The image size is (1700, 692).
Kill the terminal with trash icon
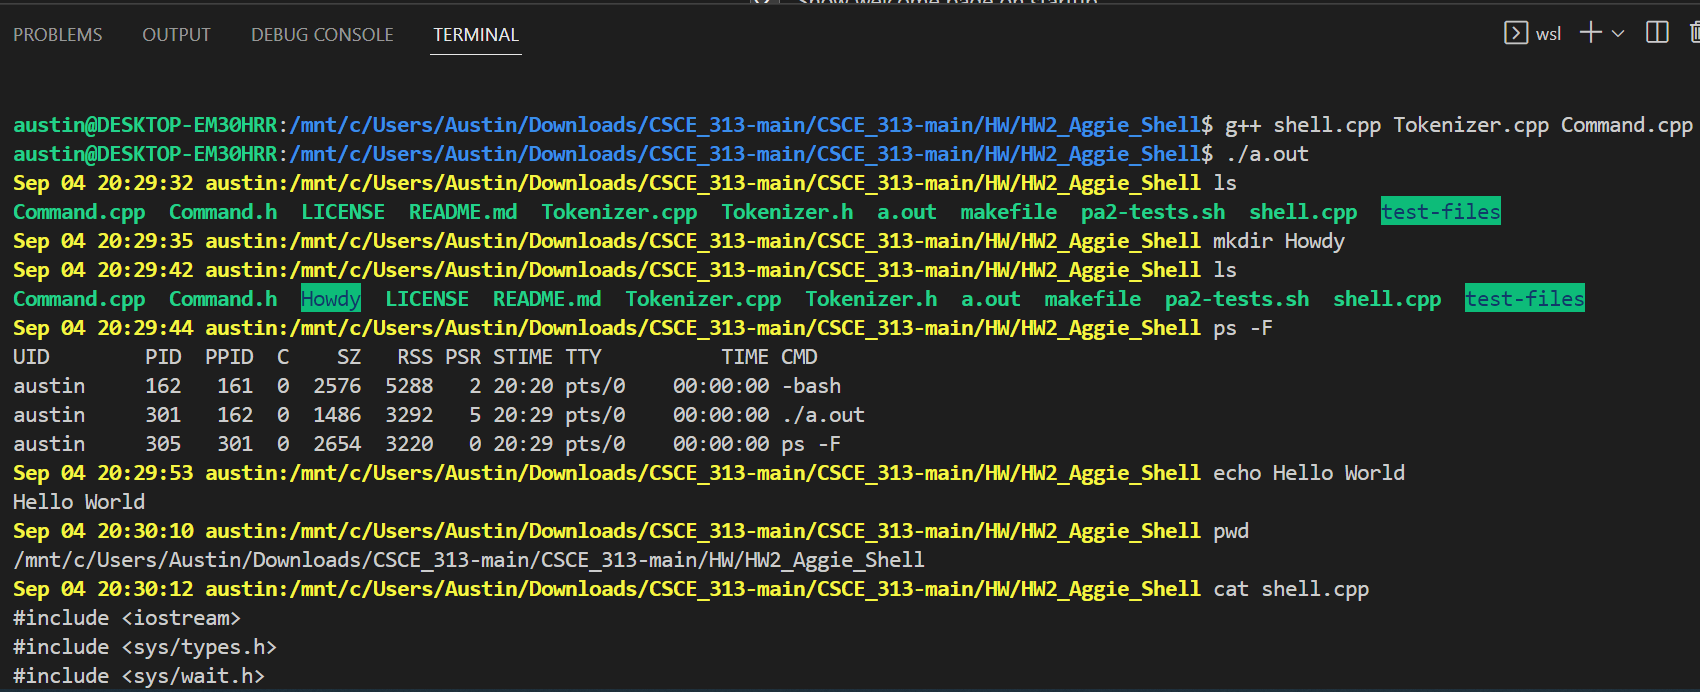pos(1694,33)
